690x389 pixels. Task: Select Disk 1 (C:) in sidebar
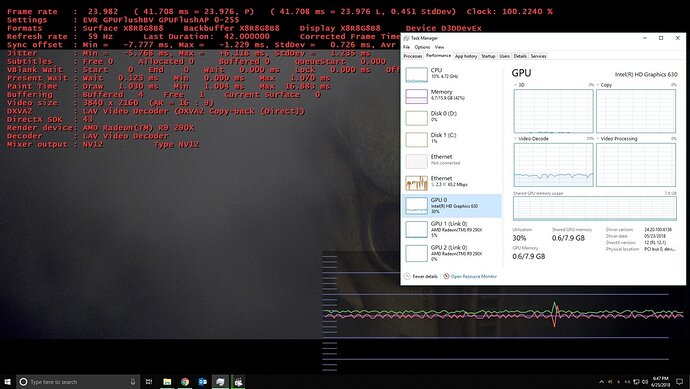click(x=452, y=139)
